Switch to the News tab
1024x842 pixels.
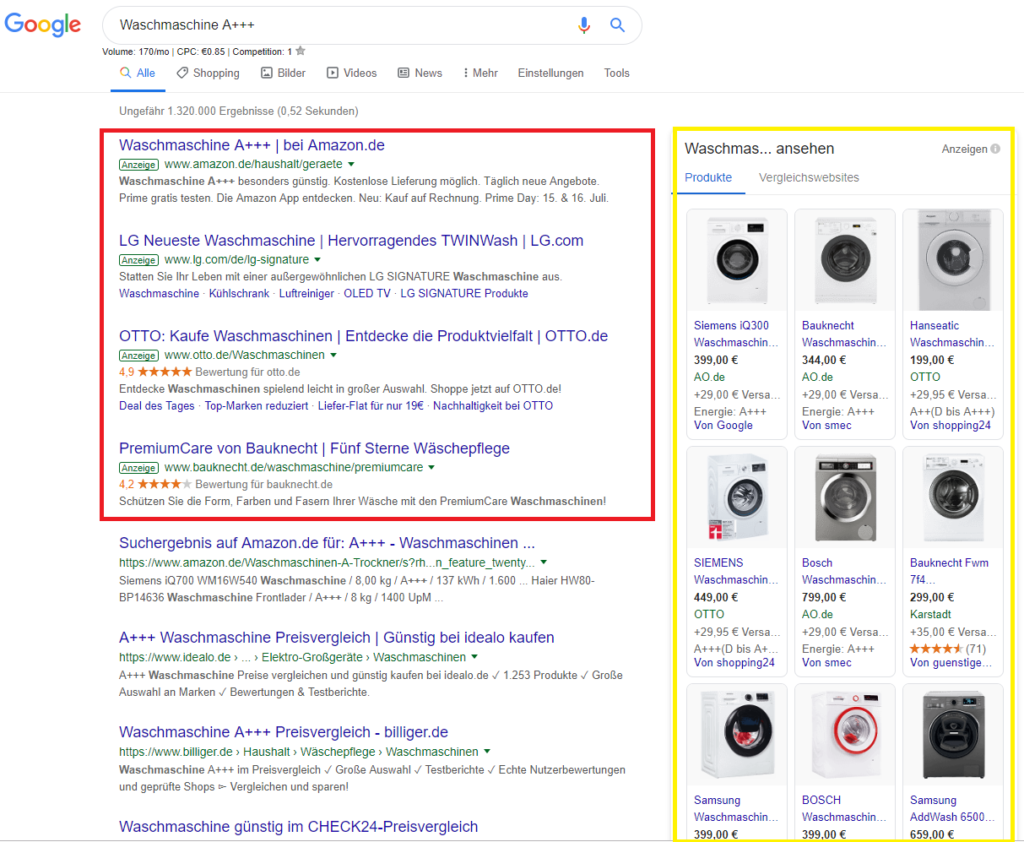420,73
